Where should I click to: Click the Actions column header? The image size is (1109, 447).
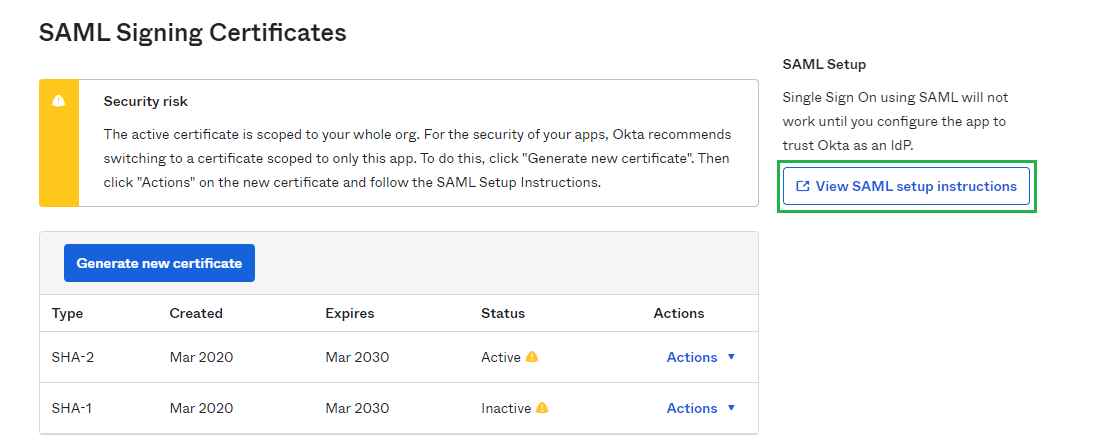(x=679, y=313)
